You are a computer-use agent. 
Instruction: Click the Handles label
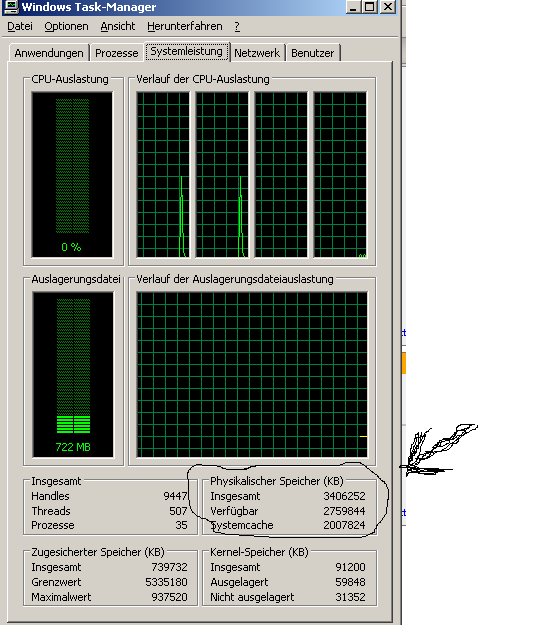[50, 496]
